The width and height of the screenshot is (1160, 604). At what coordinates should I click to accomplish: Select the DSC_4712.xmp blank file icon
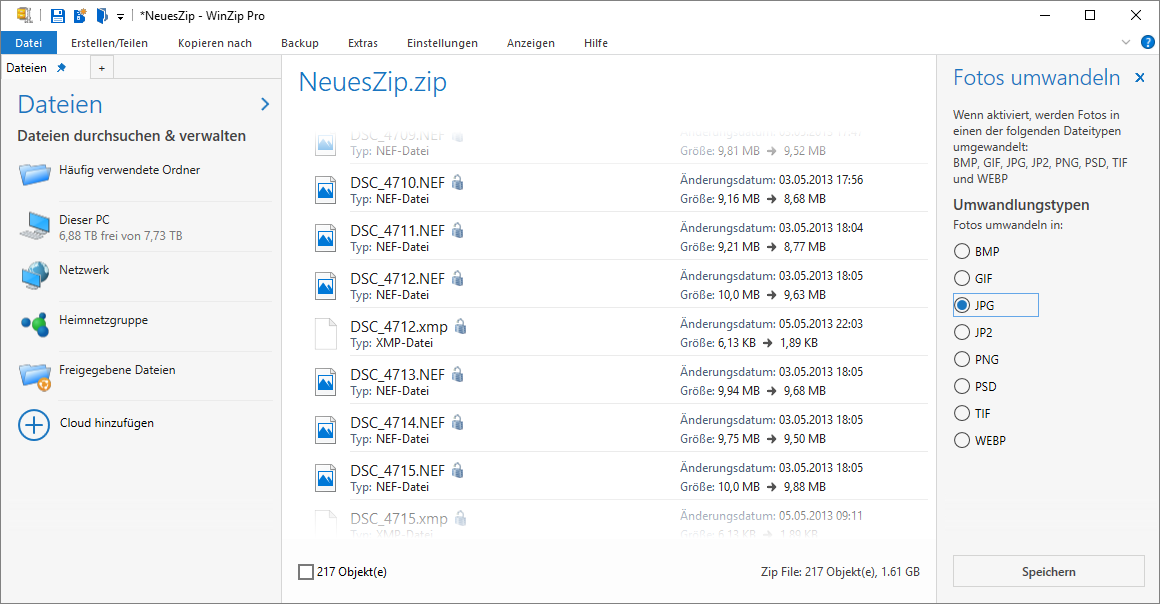pos(326,334)
